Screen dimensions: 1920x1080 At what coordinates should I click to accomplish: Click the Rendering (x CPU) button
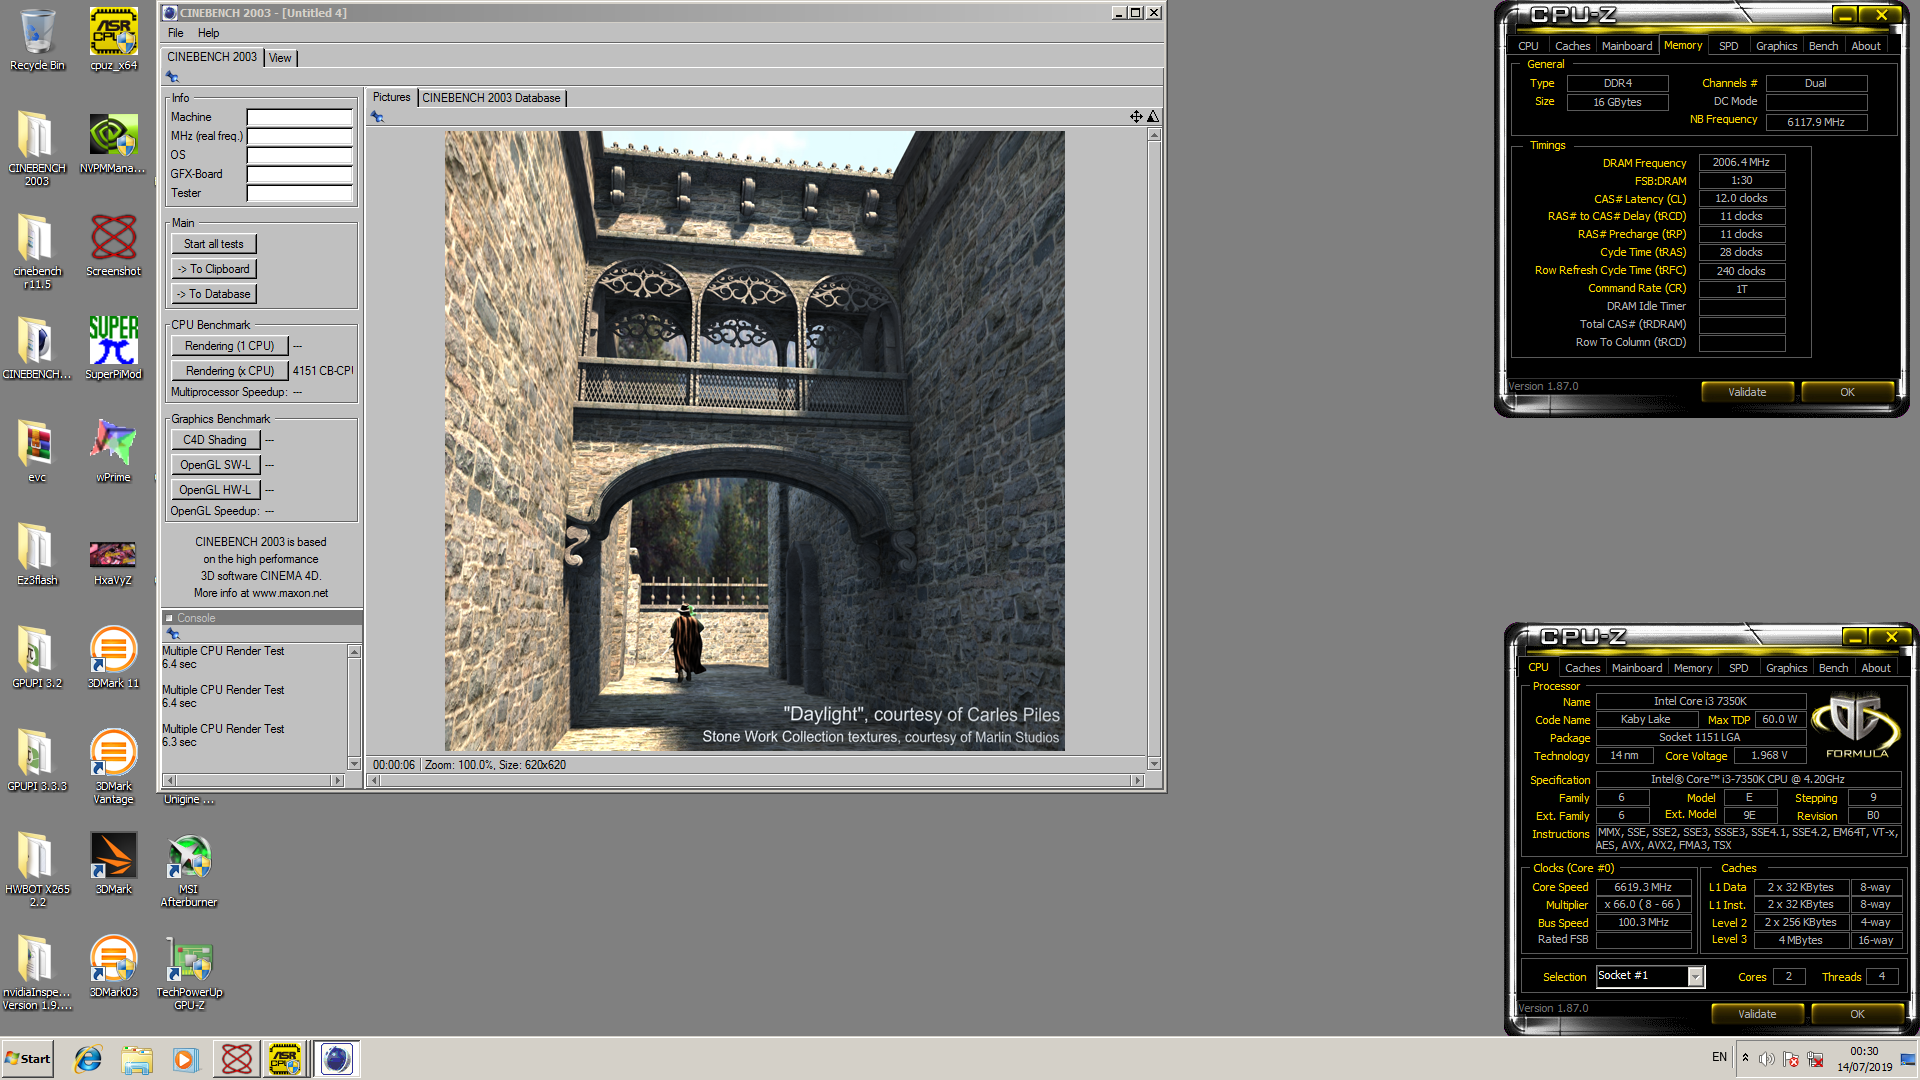click(230, 371)
